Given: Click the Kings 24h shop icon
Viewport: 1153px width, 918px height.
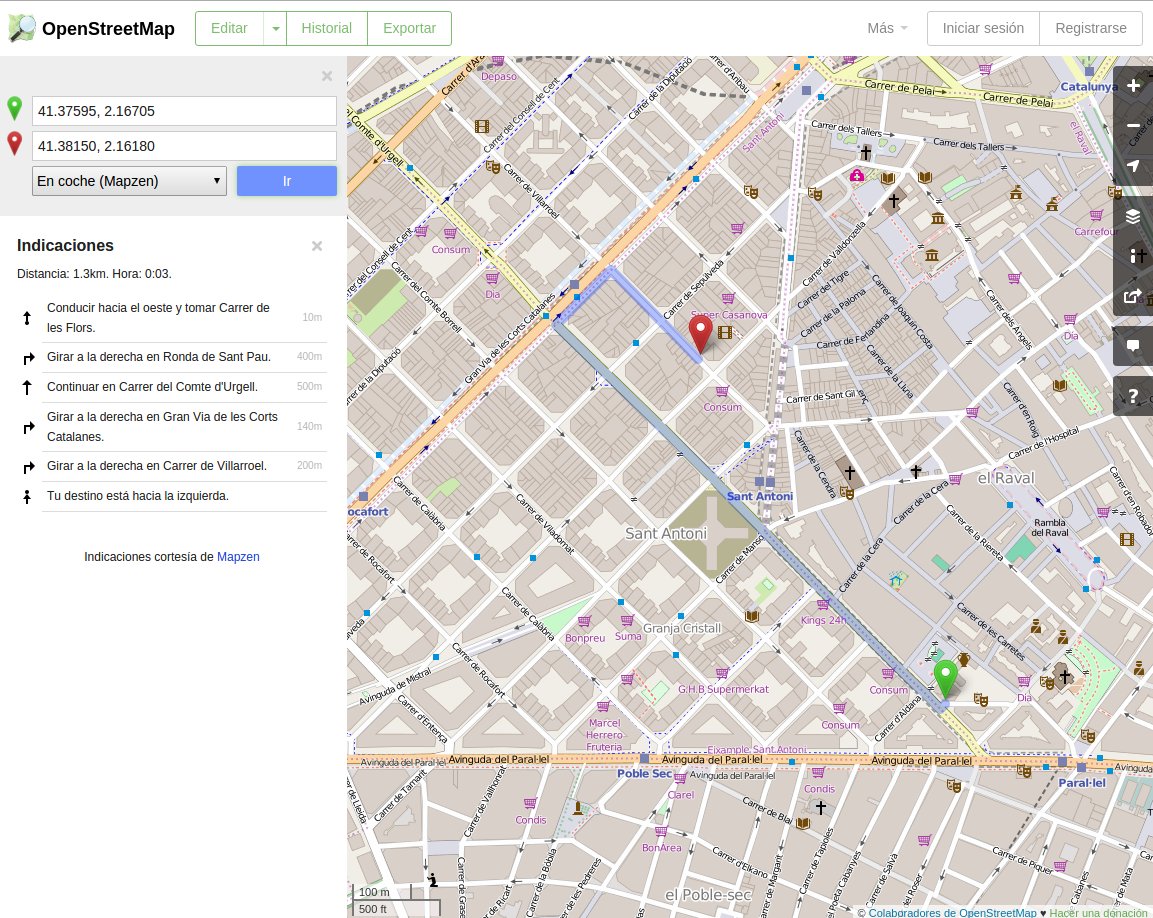Looking at the screenshot, I should tap(823, 605).
